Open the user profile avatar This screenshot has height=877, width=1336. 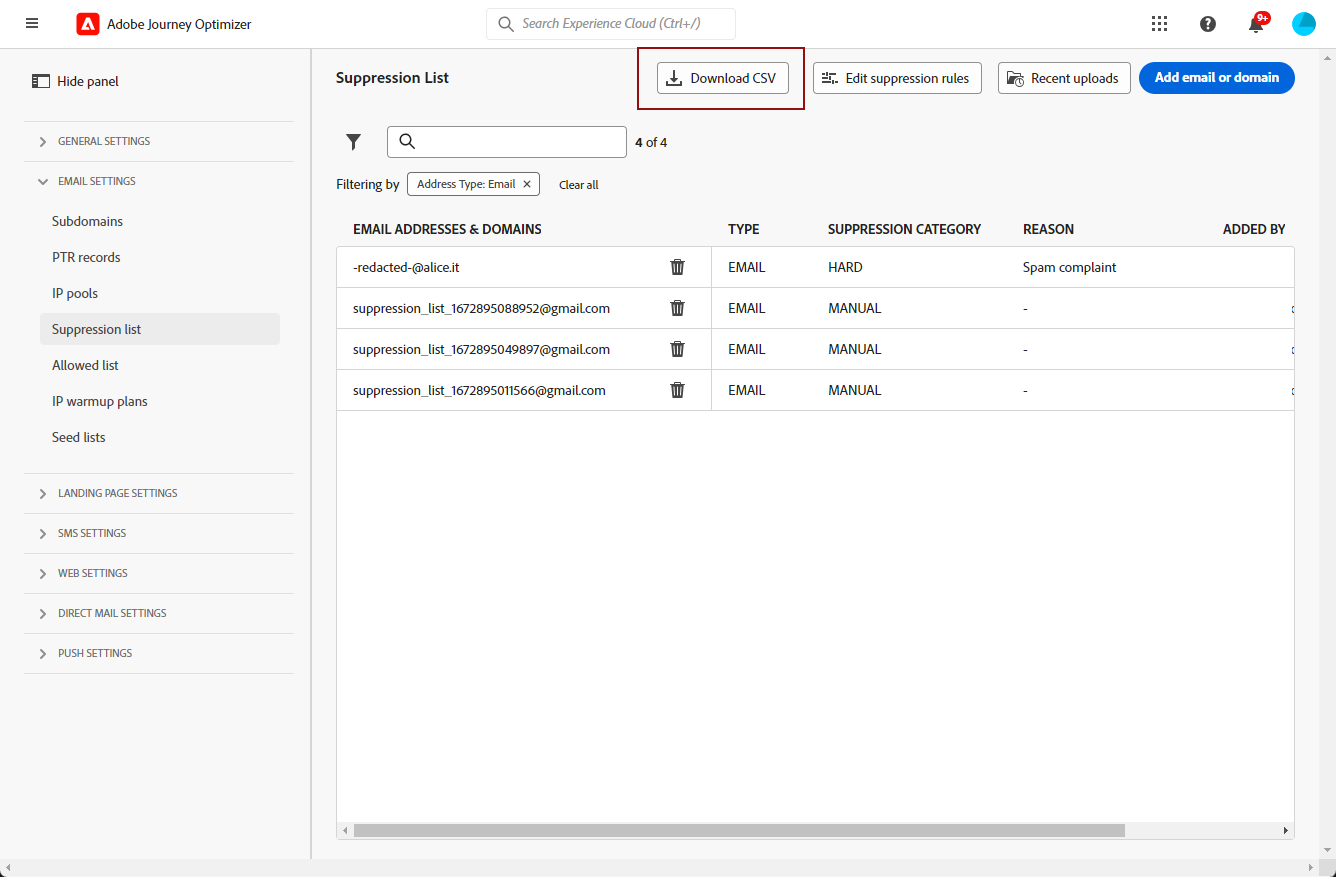[1304, 24]
